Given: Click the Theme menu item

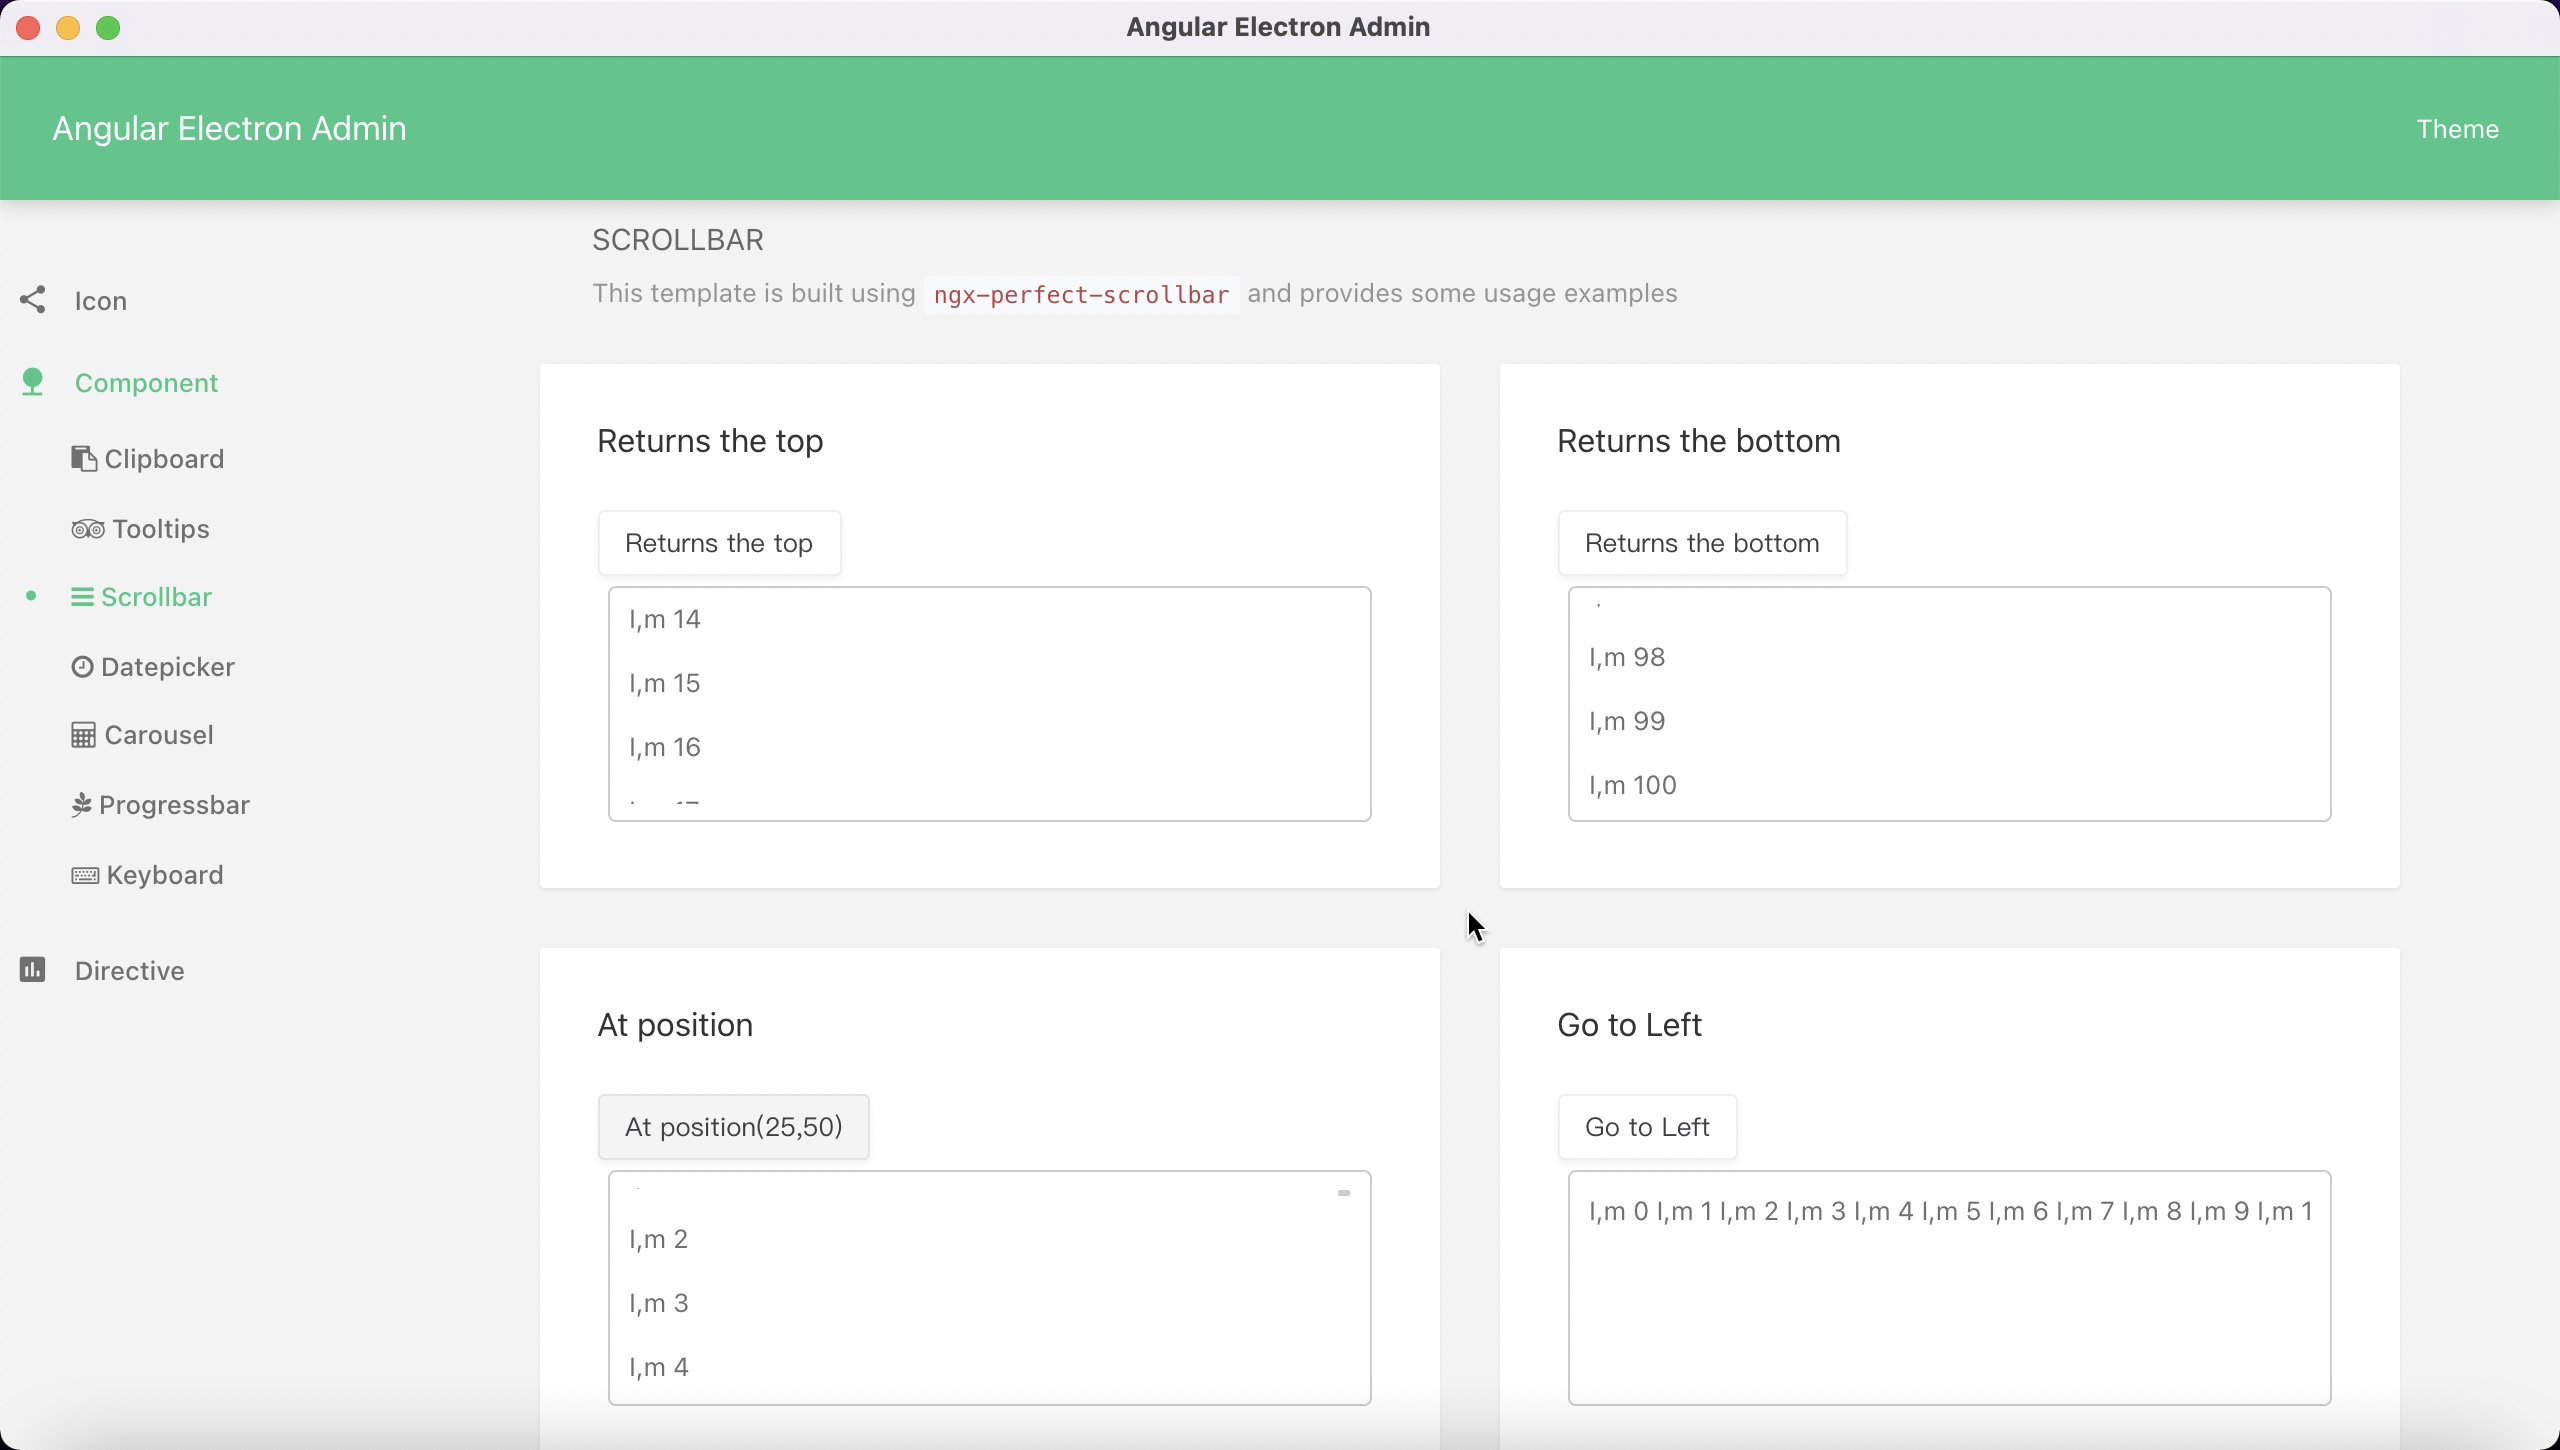Looking at the screenshot, I should point(2458,127).
